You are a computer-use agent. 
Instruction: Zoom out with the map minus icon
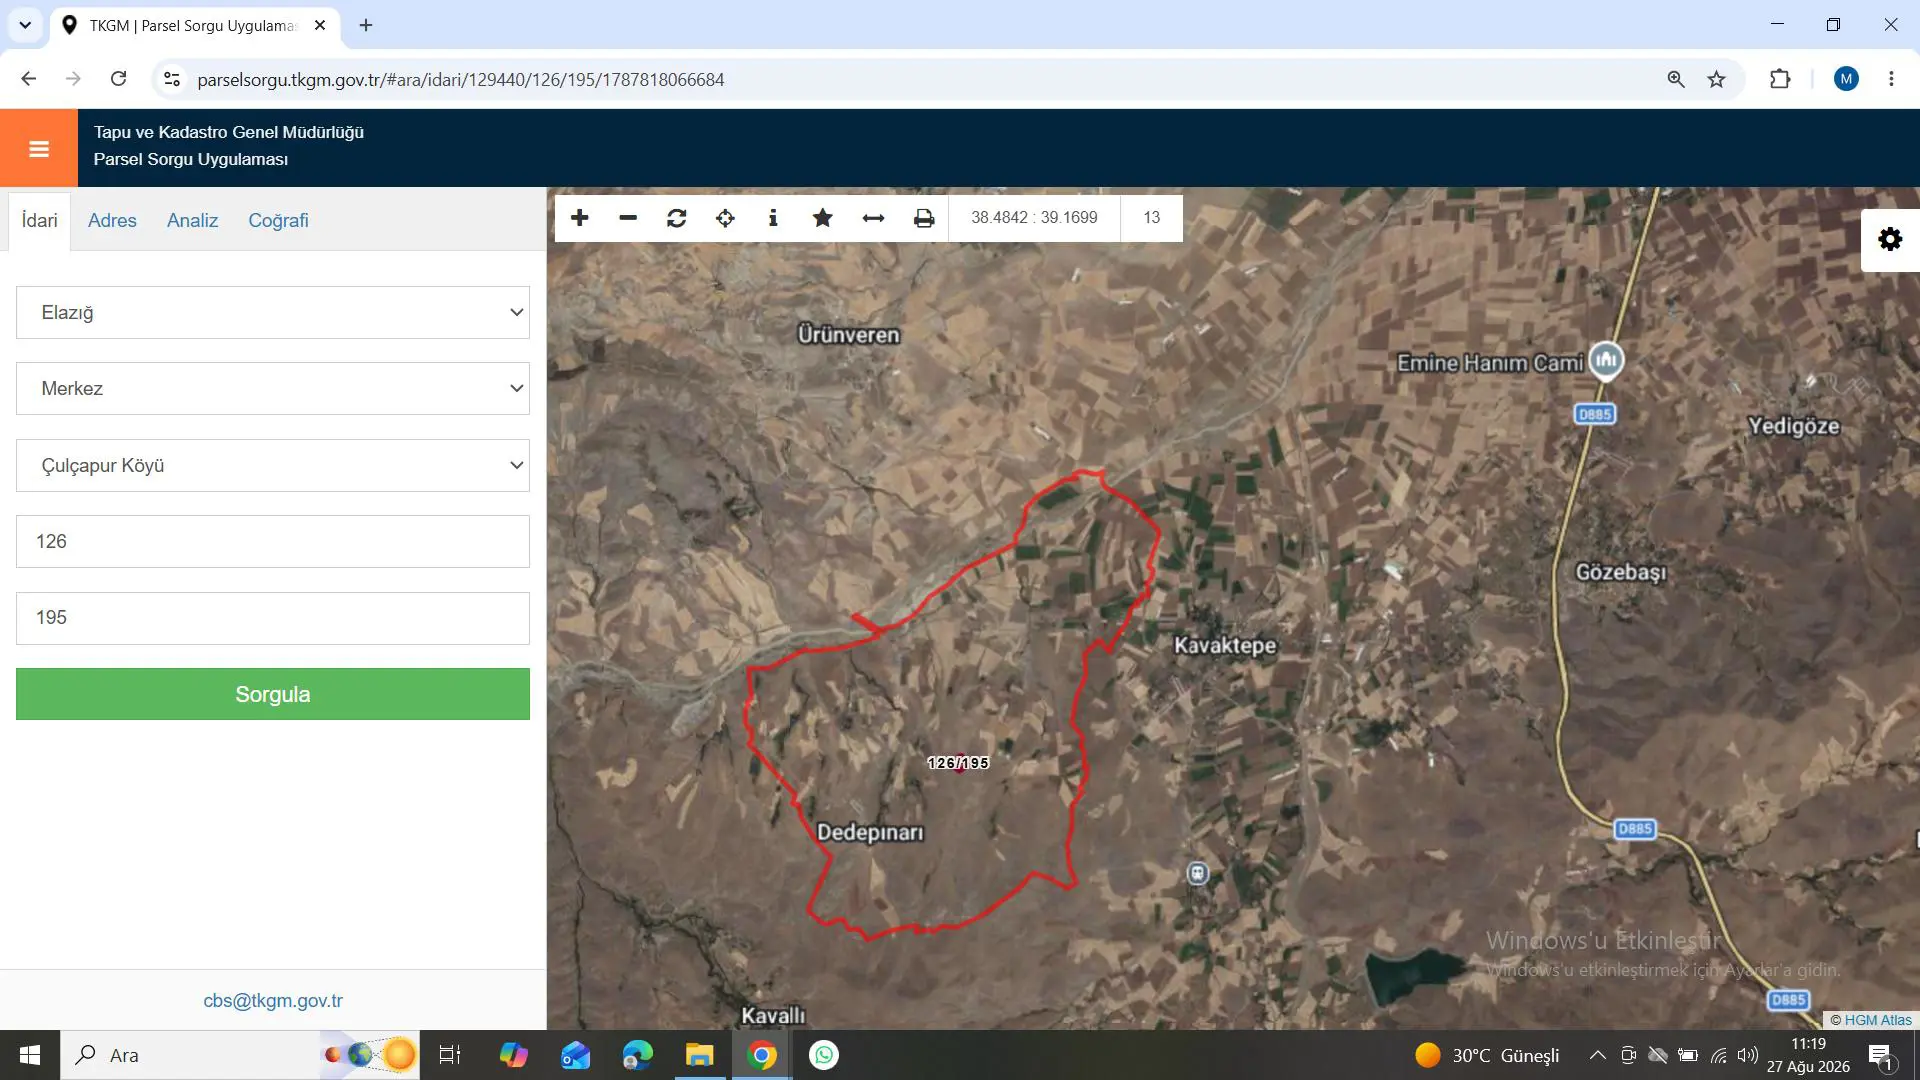point(628,218)
